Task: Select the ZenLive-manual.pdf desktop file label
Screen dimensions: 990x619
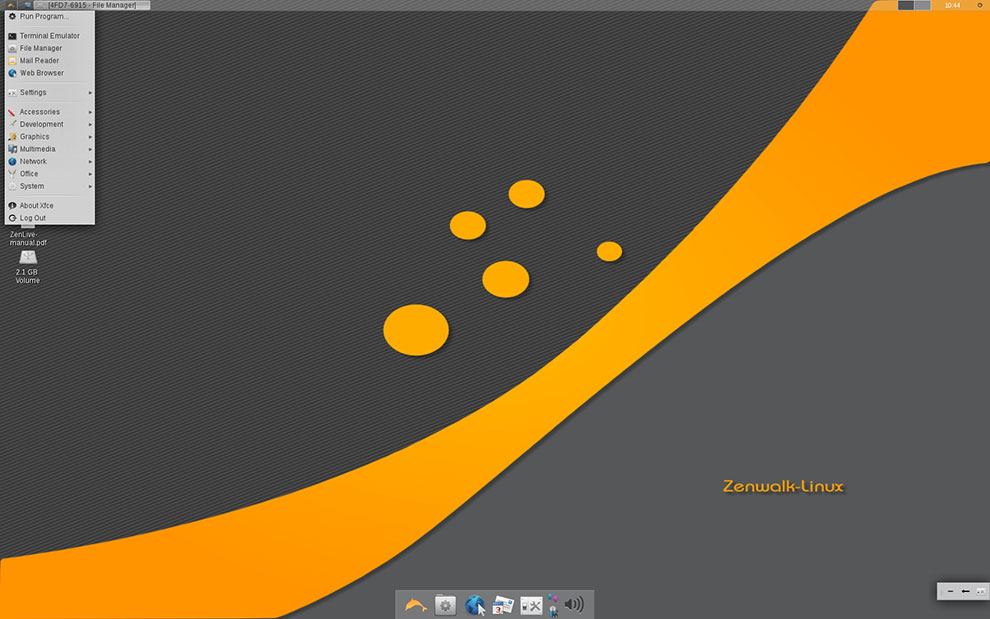Action: 28,238
